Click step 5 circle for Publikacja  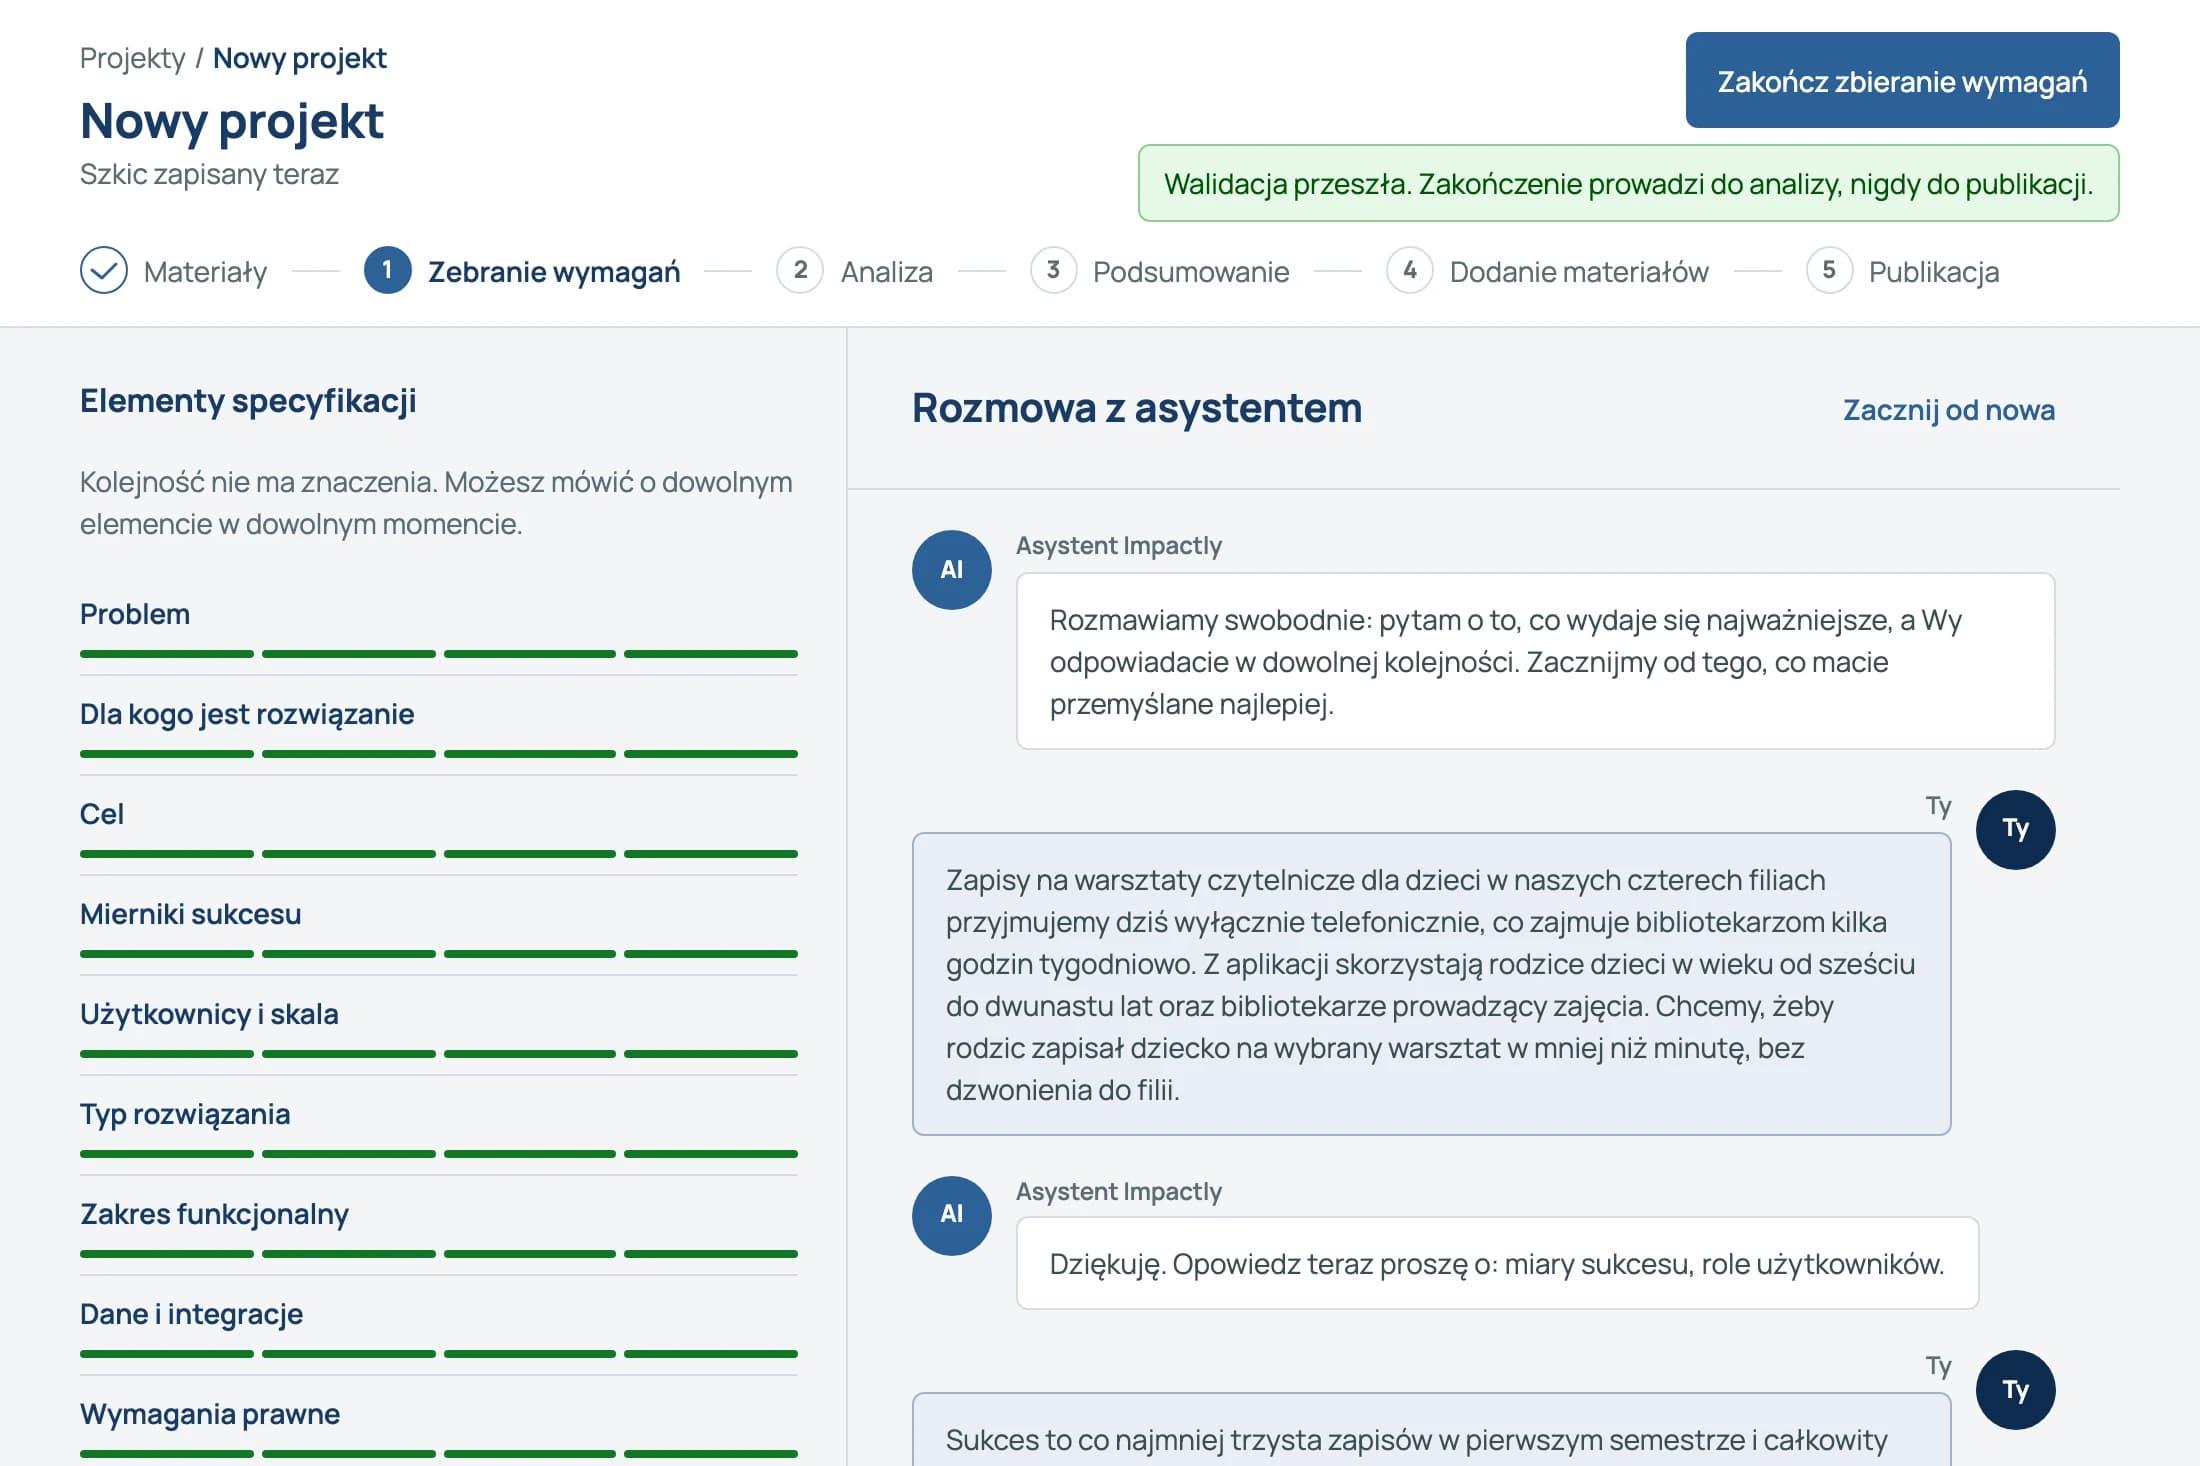coord(1829,270)
